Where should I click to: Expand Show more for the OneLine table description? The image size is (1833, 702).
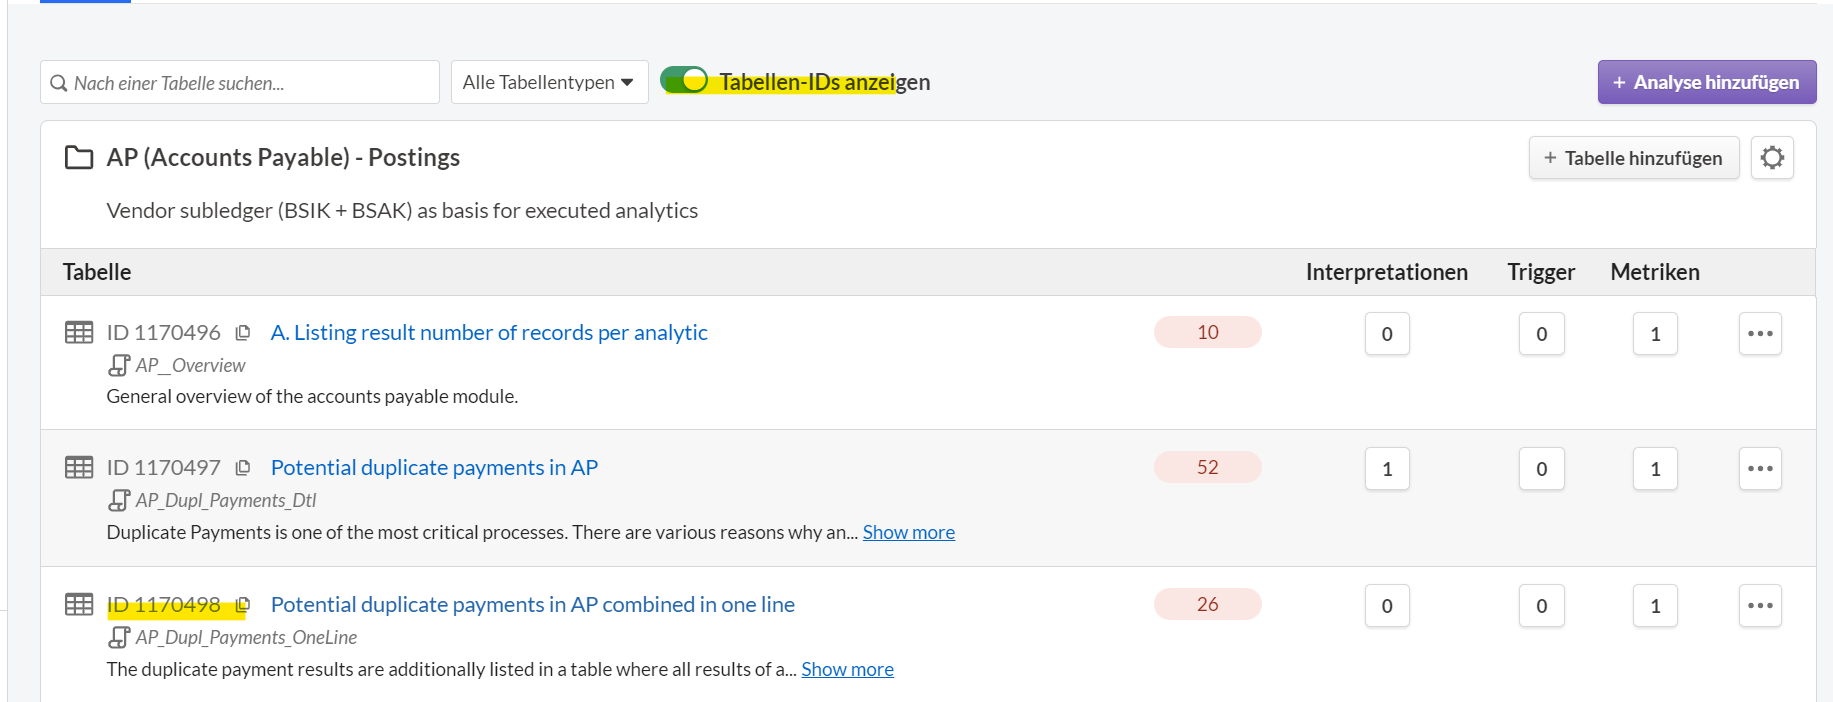click(847, 670)
